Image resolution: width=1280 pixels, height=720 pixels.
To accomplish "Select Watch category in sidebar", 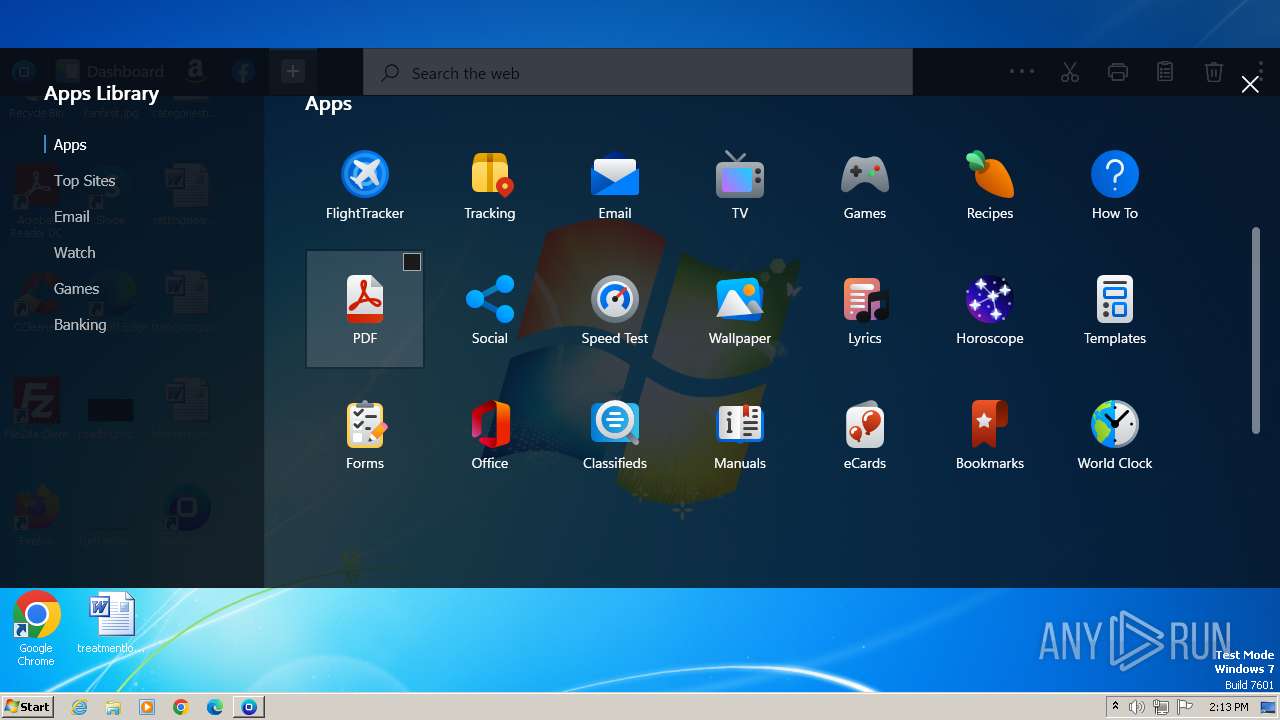I will [x=75, y=253].
